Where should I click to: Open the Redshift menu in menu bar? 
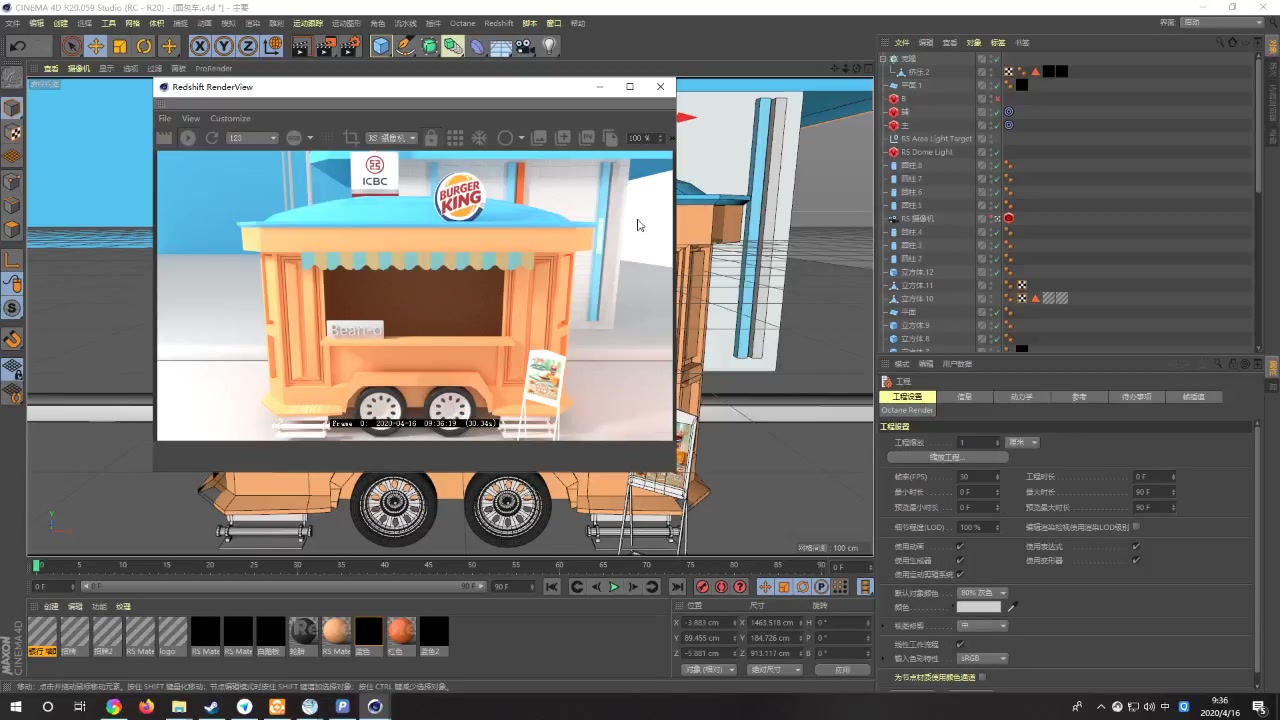point(498,23)
